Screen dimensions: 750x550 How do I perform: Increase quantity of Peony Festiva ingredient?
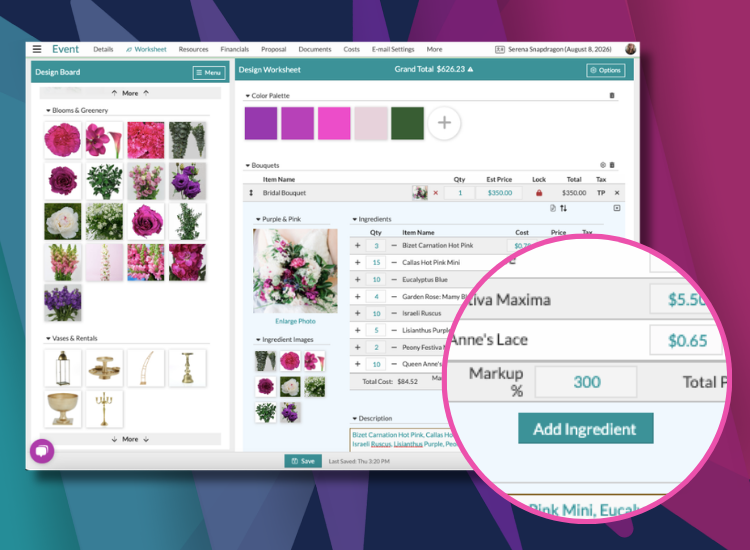357,347
